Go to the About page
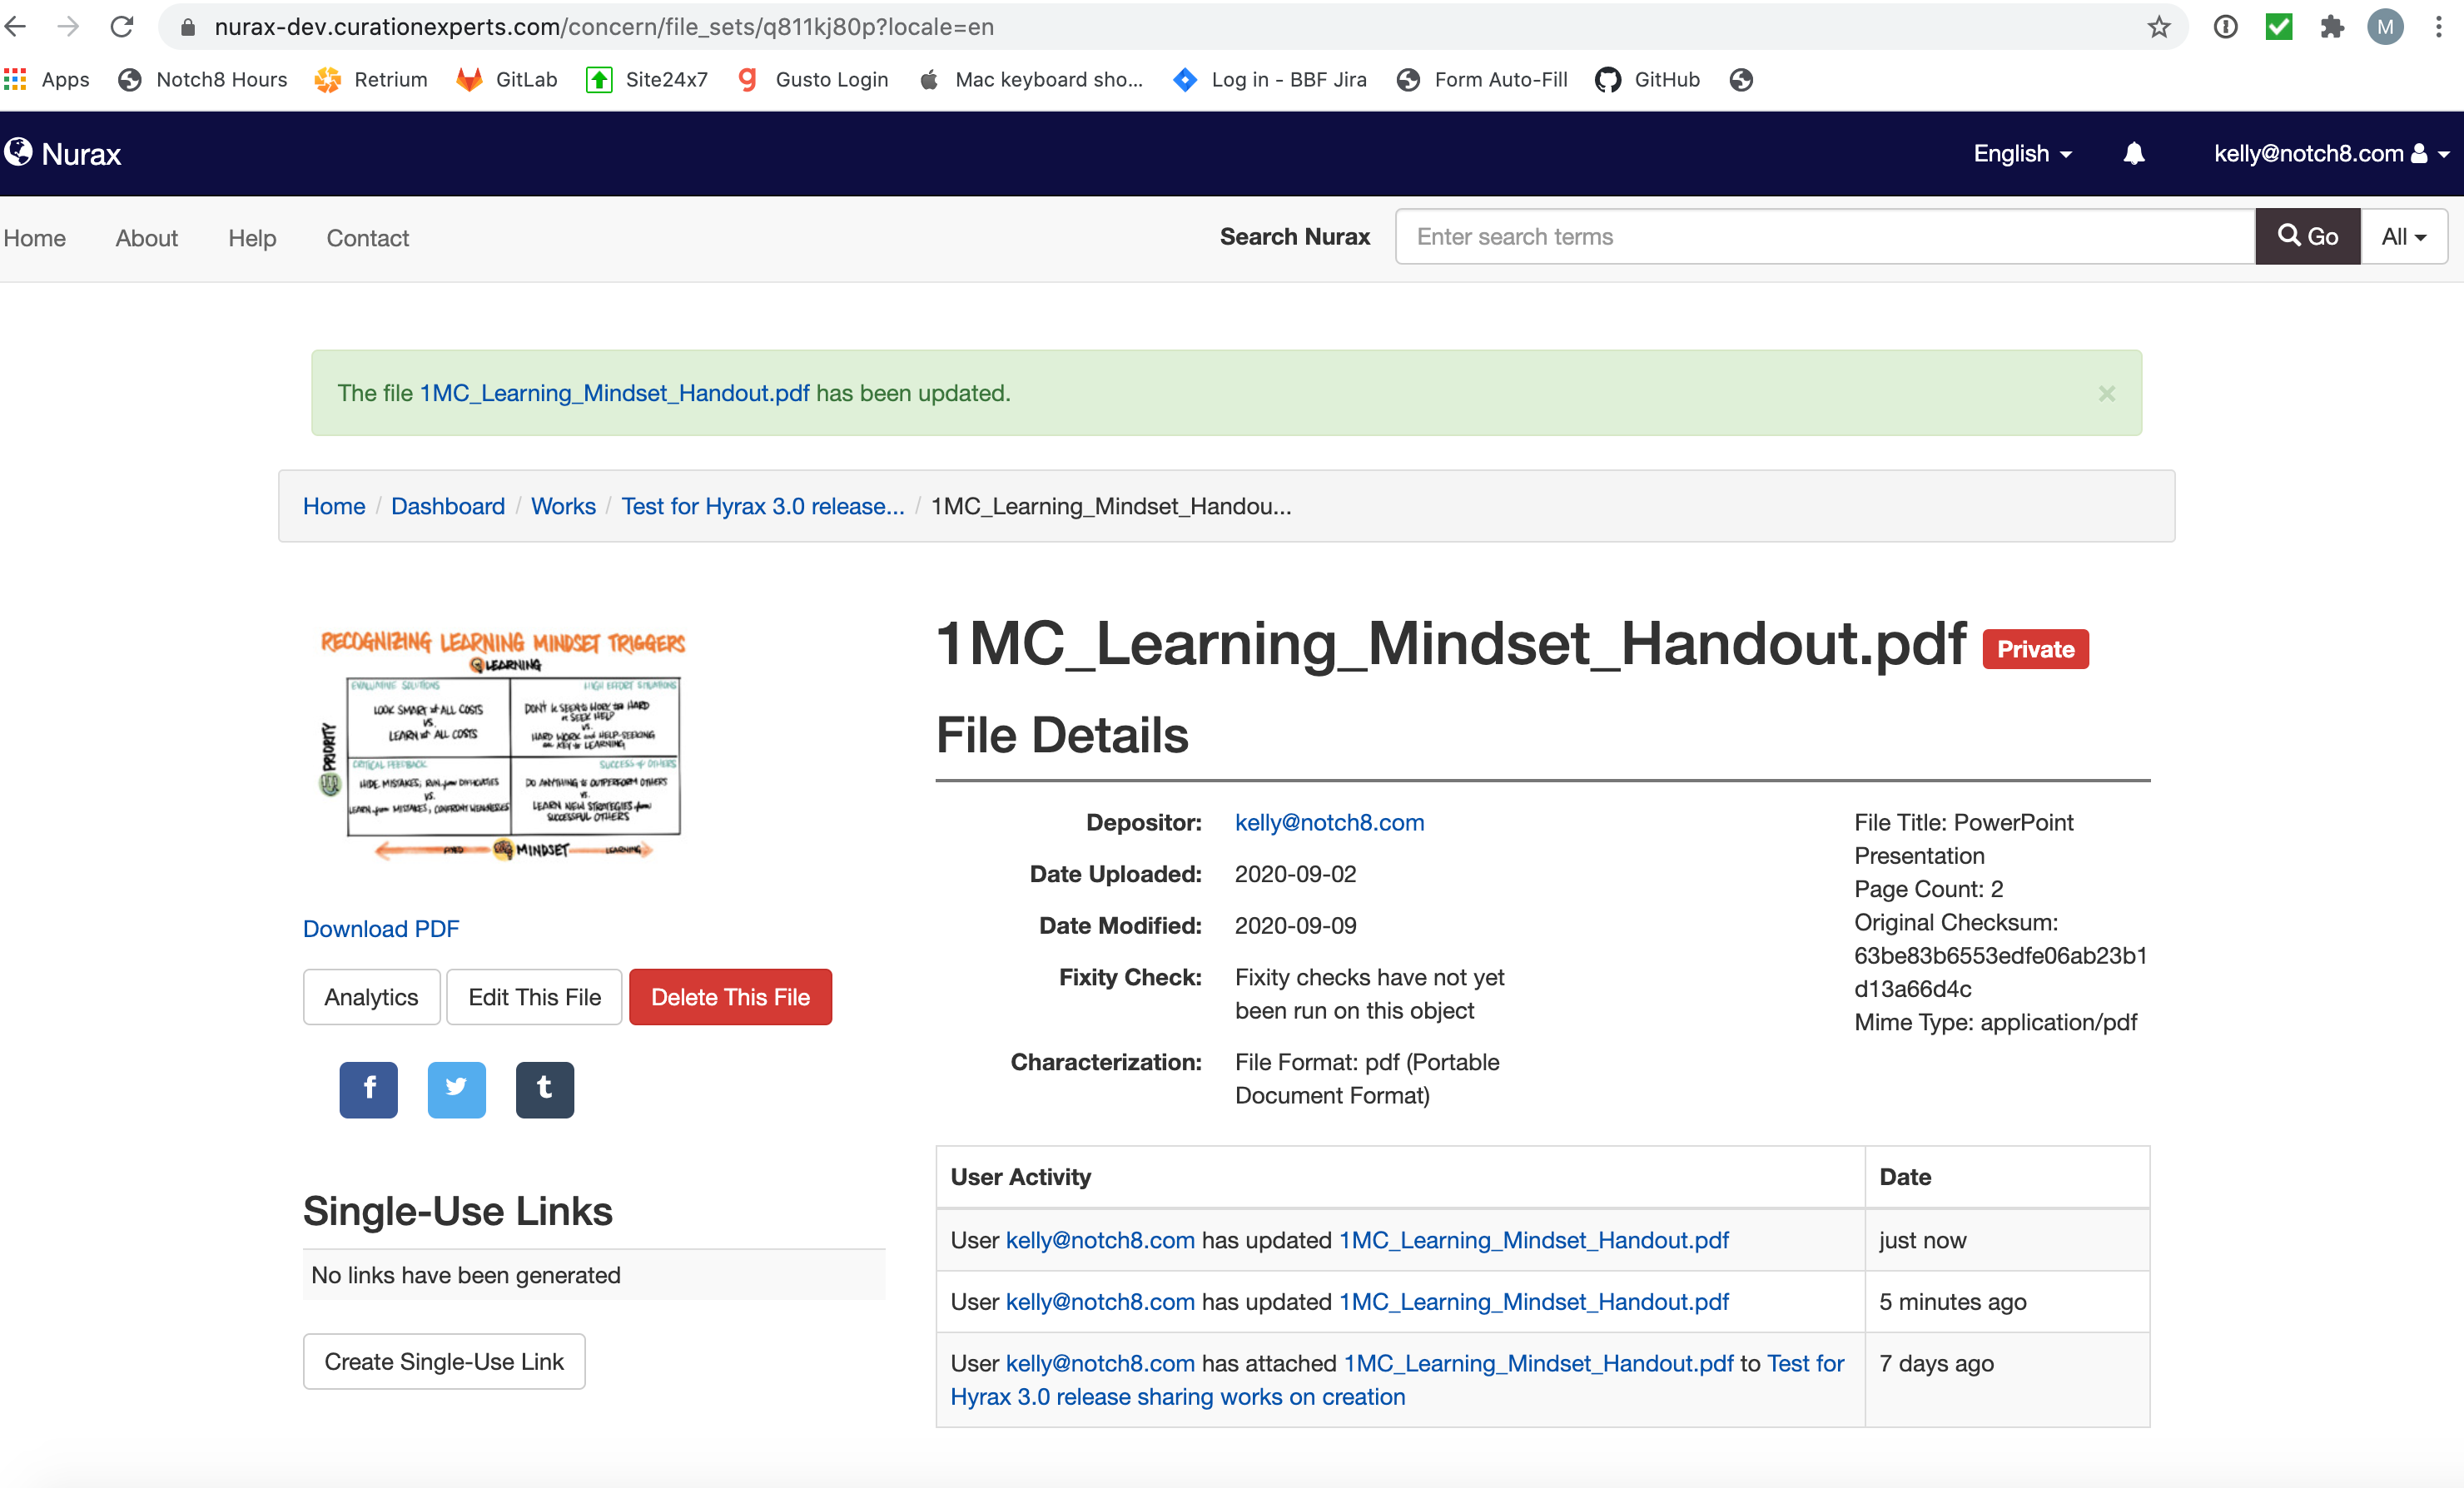This screenshot has width=2464, height=1488. [x=146, y=238]
